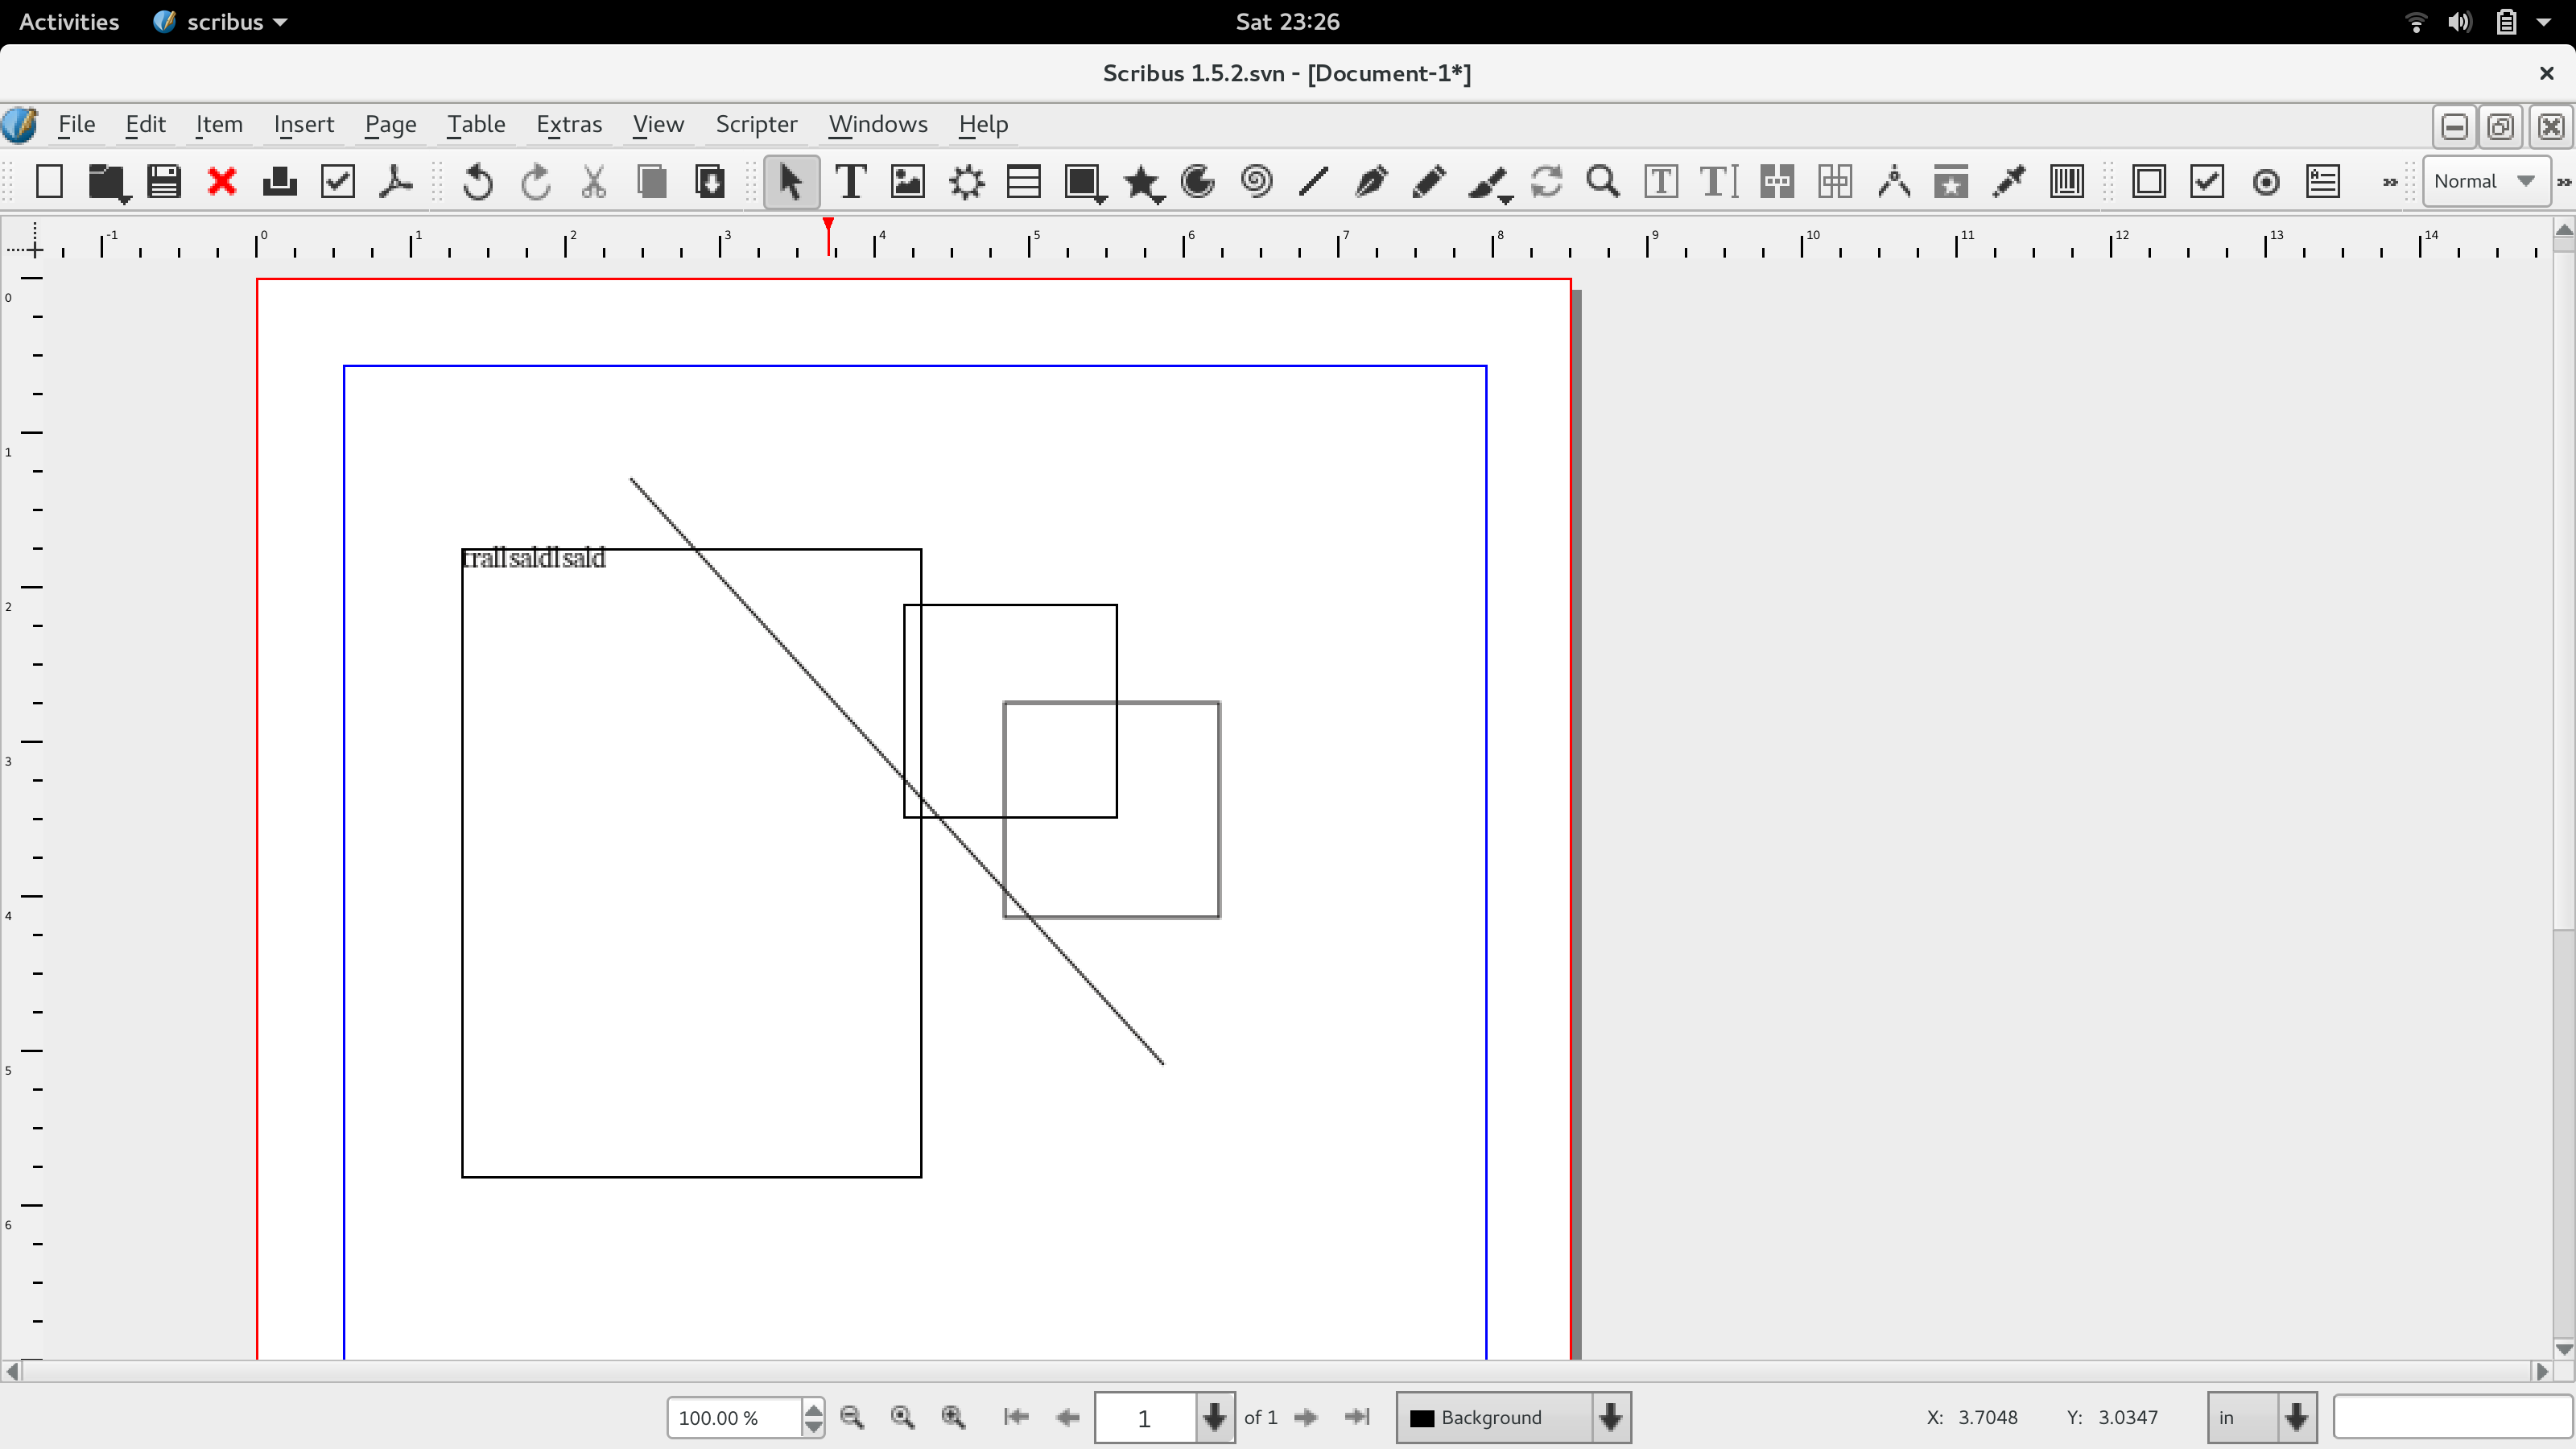Viewport: 2576px width, 1449px height.
Task: Select the Image Frame tool
Action: click(908, 182)
